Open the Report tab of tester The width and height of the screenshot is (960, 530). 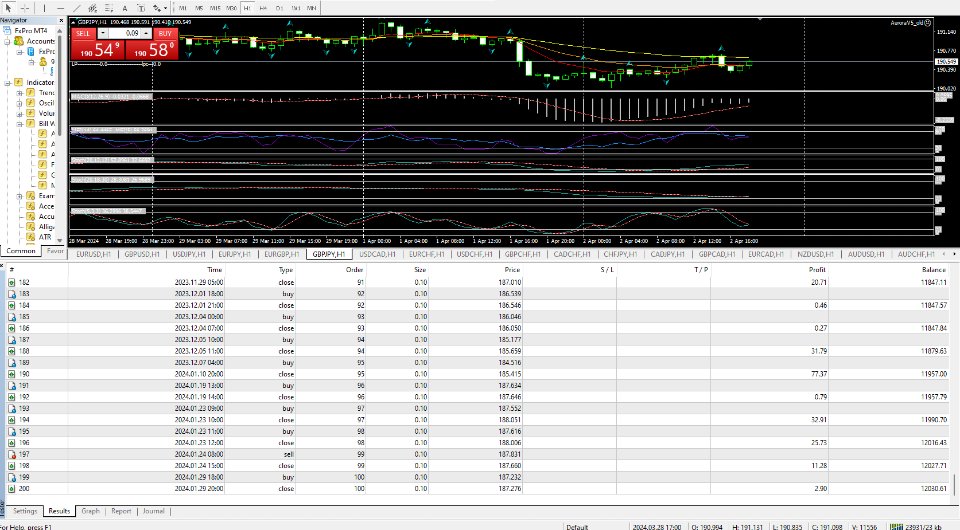121,511
